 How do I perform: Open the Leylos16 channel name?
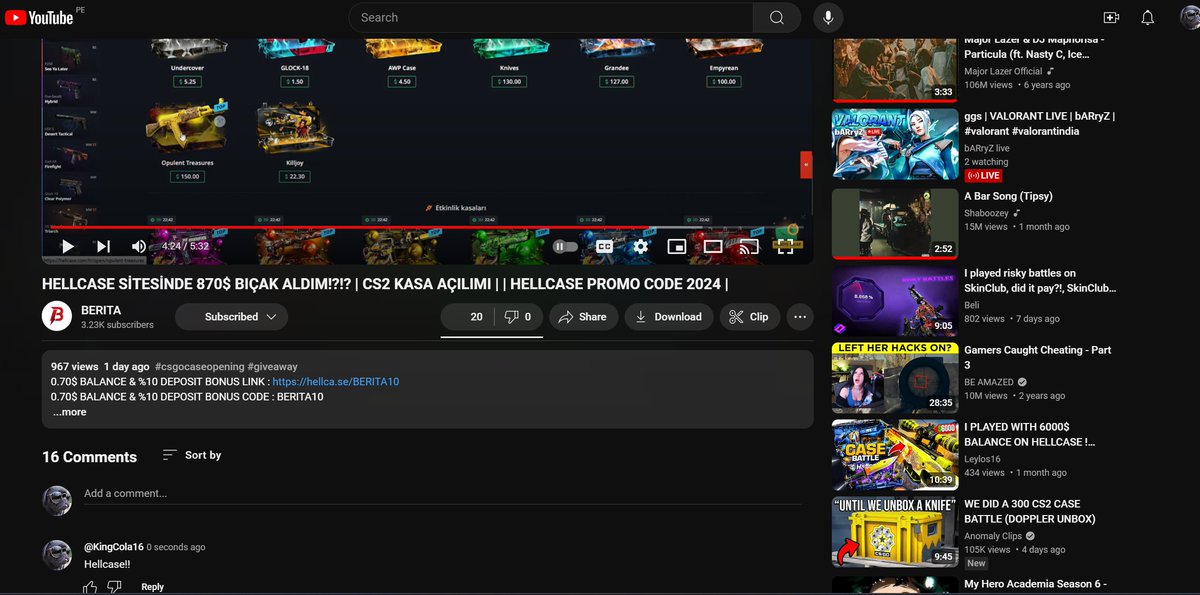coord(982,459)
